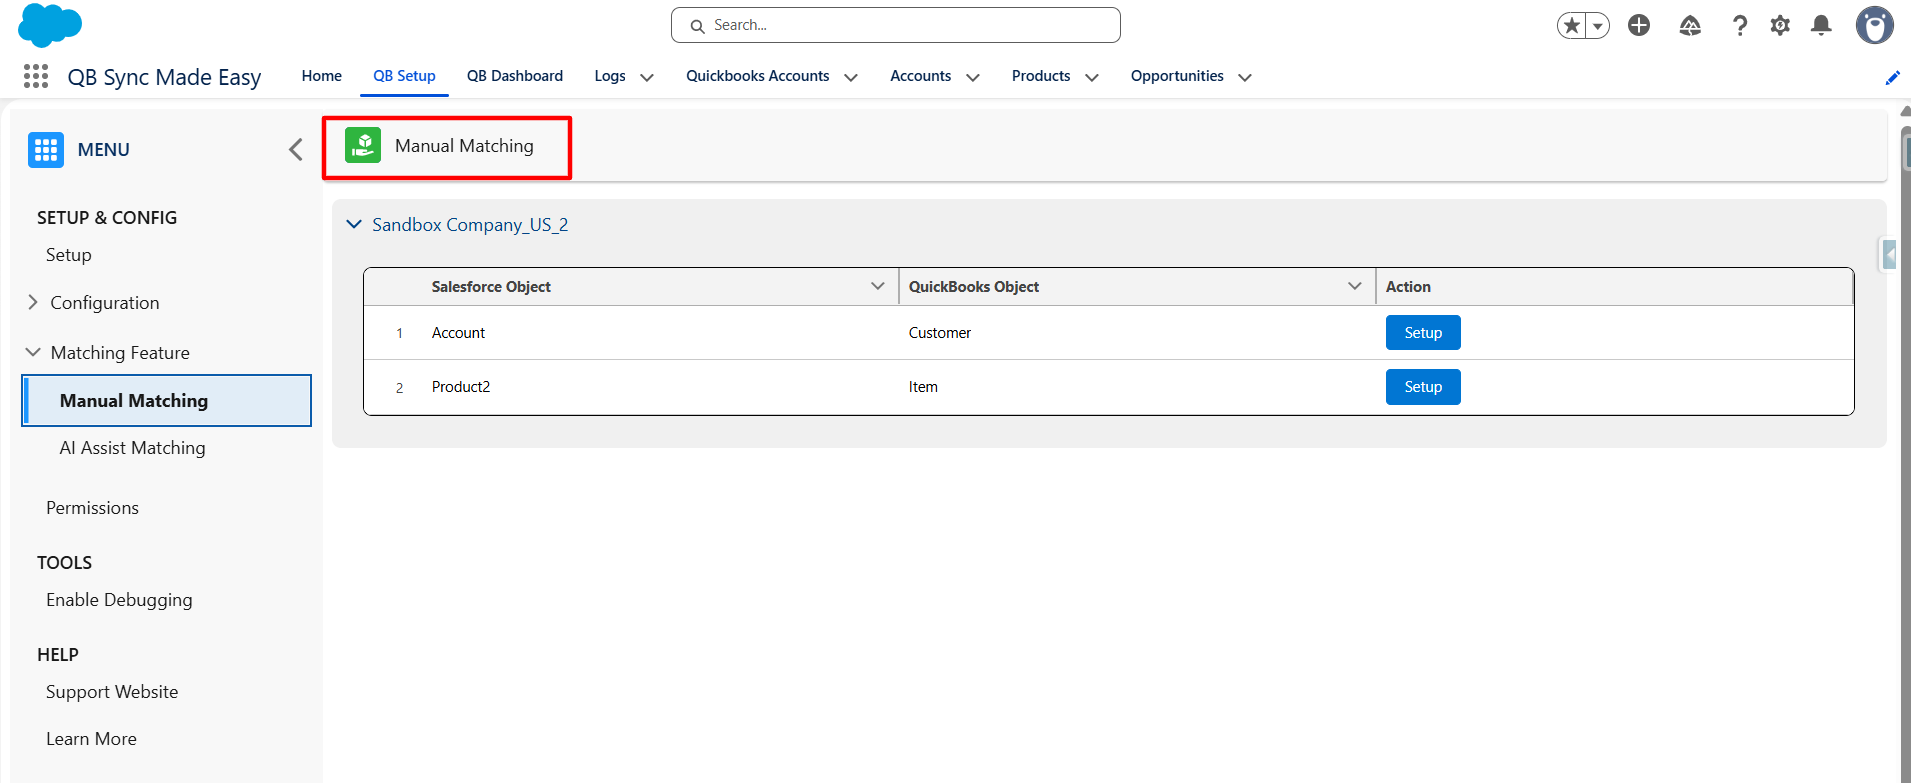Expand the Products tab dropdown chevron
Image resolution: width=1911 pixels, height=783 pixels.
pos(1092,77)
